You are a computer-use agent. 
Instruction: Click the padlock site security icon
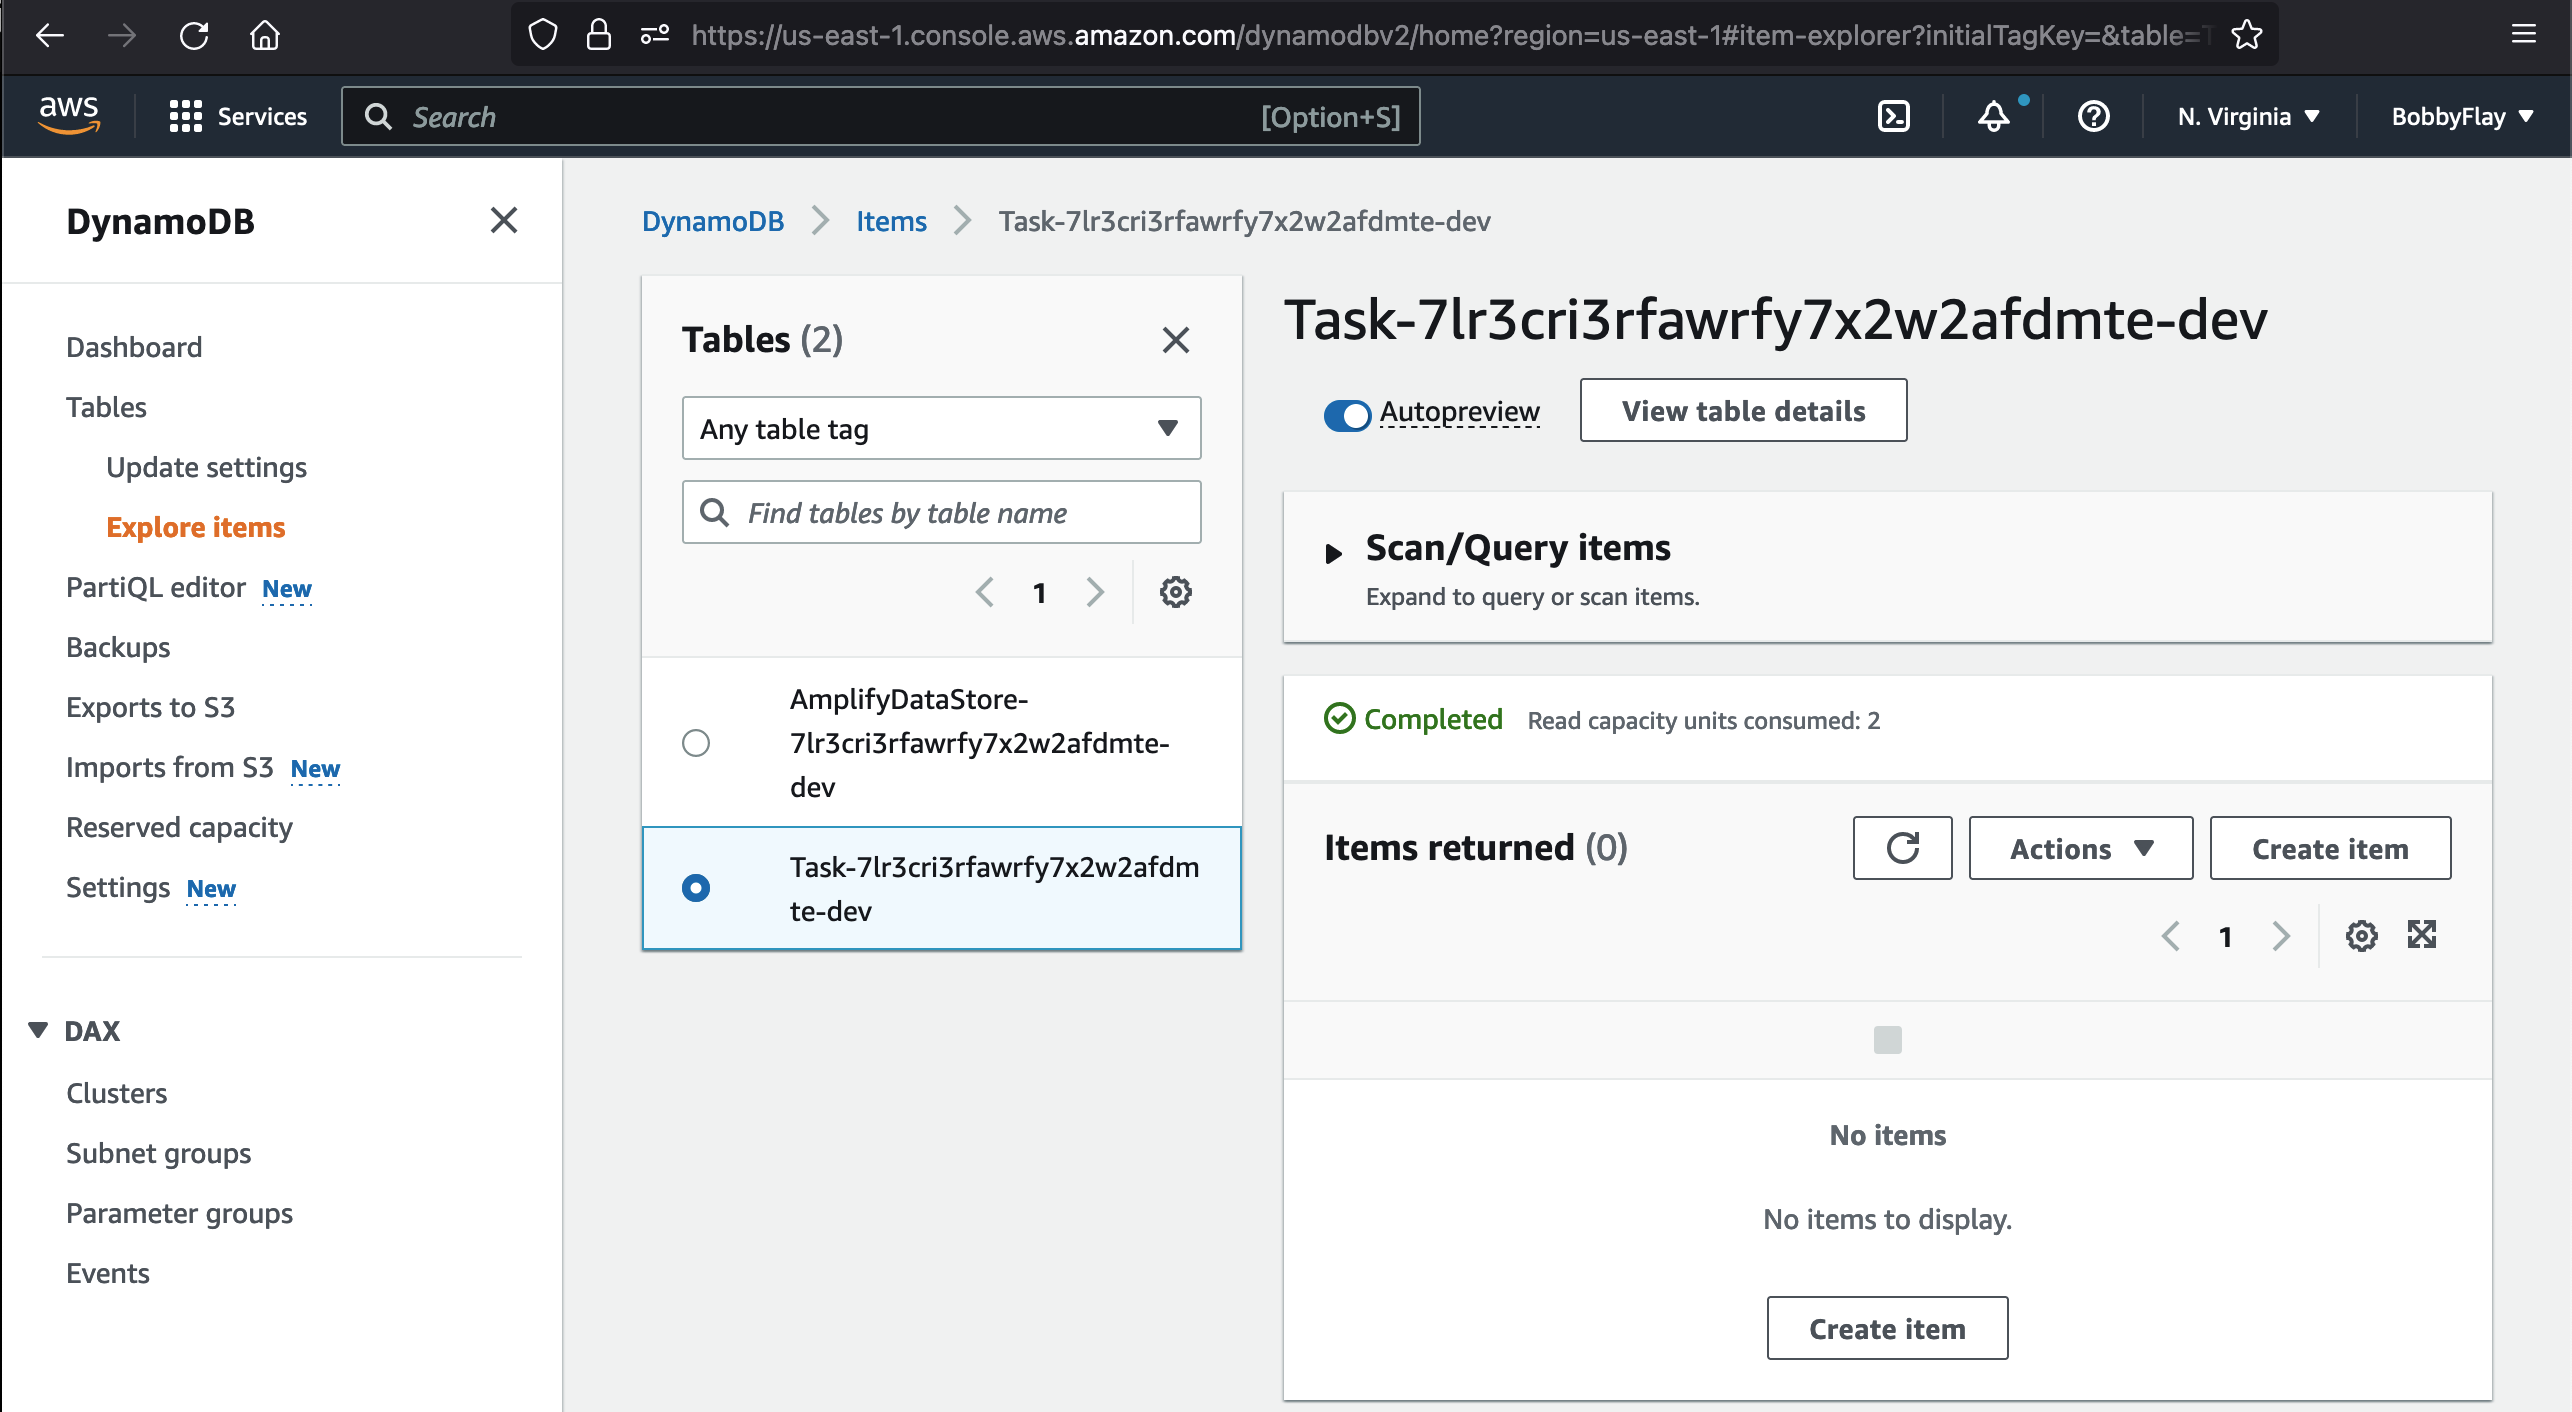pyautogui.click(x=599, y=36)
